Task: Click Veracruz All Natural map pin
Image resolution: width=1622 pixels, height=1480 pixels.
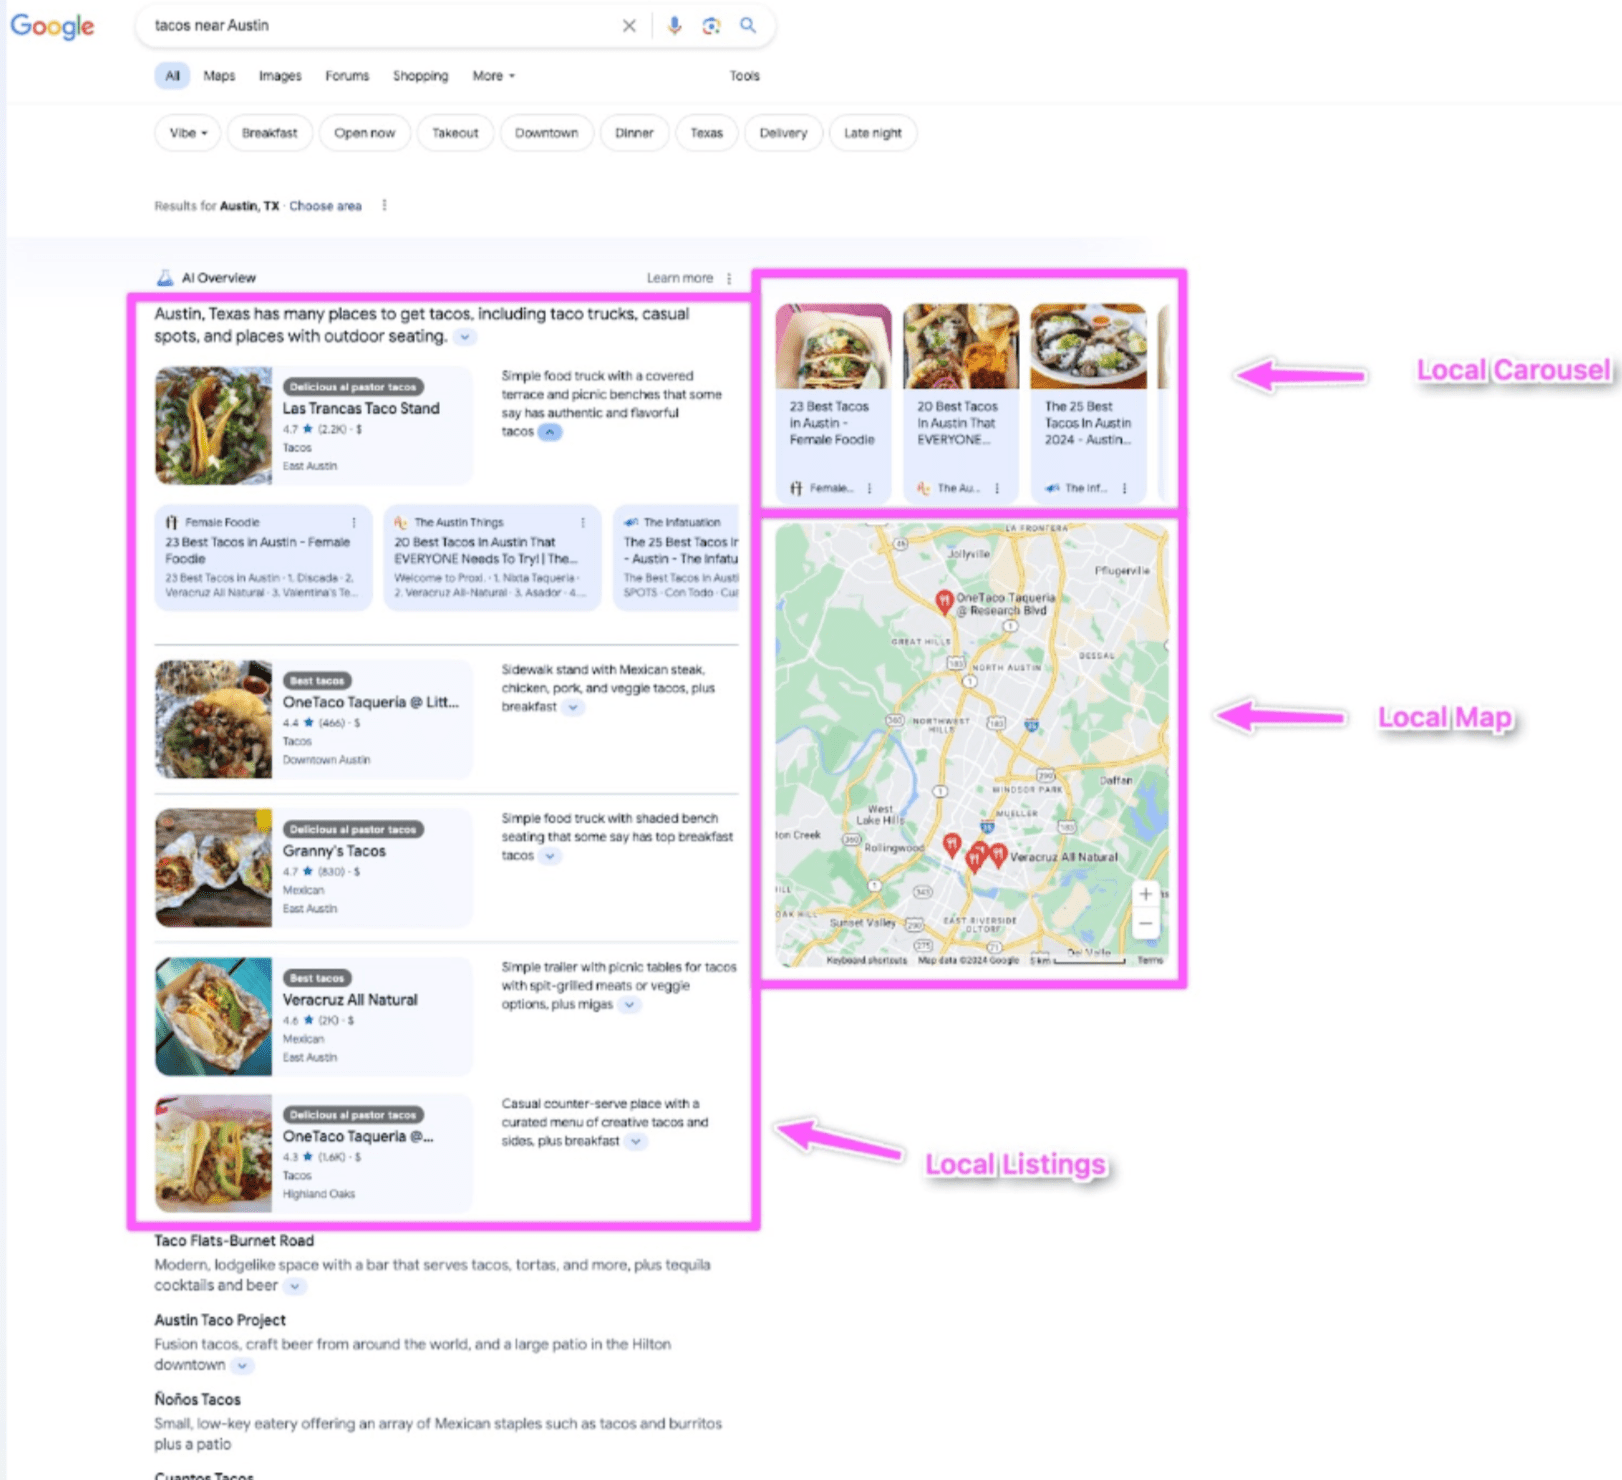Action: (x=998, y=855)
